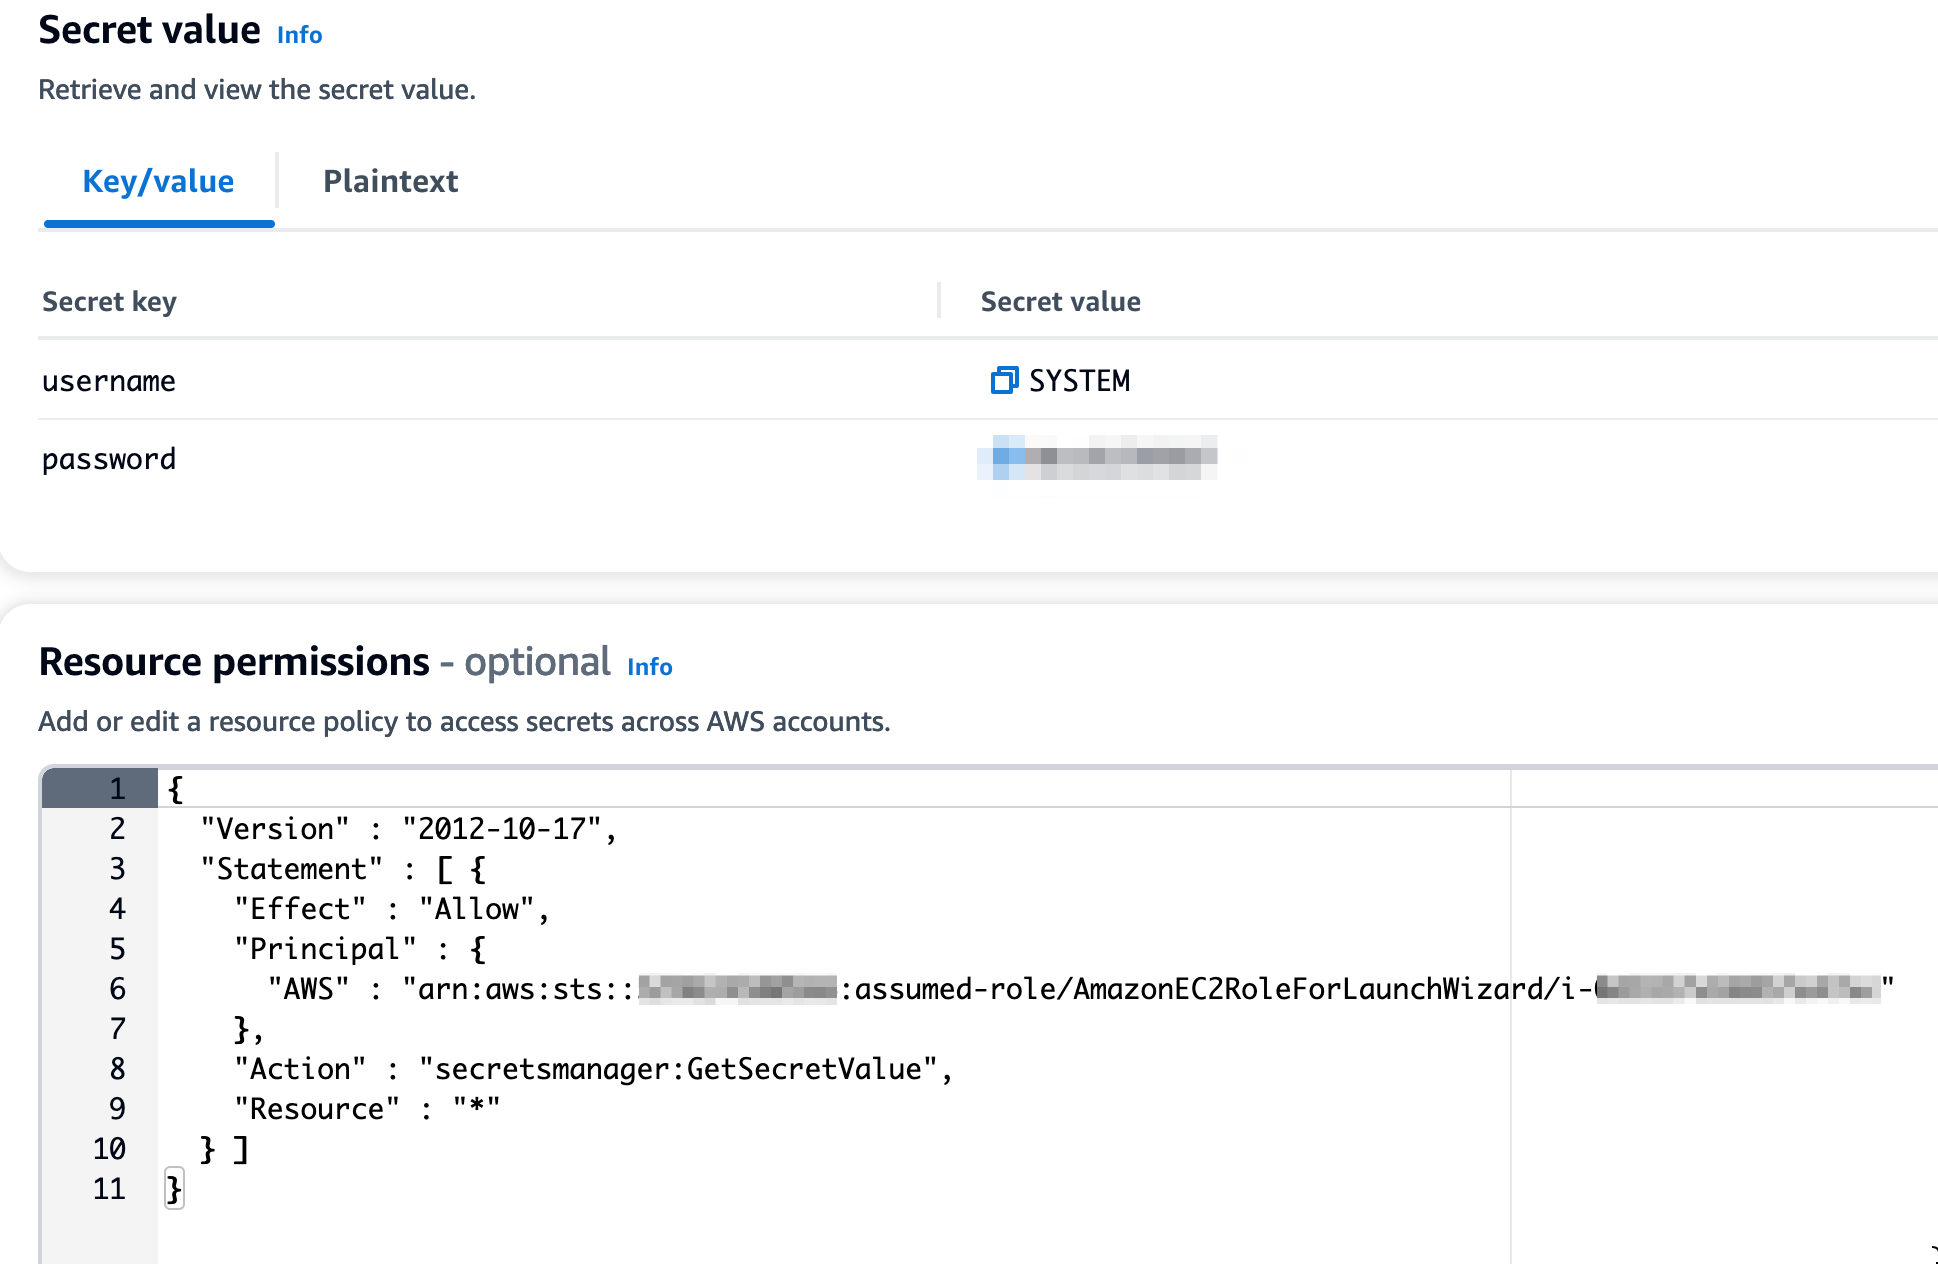Open Info link beside Resource permissions
Viewport: 1938px width, 1264px height.
point(649,667)
